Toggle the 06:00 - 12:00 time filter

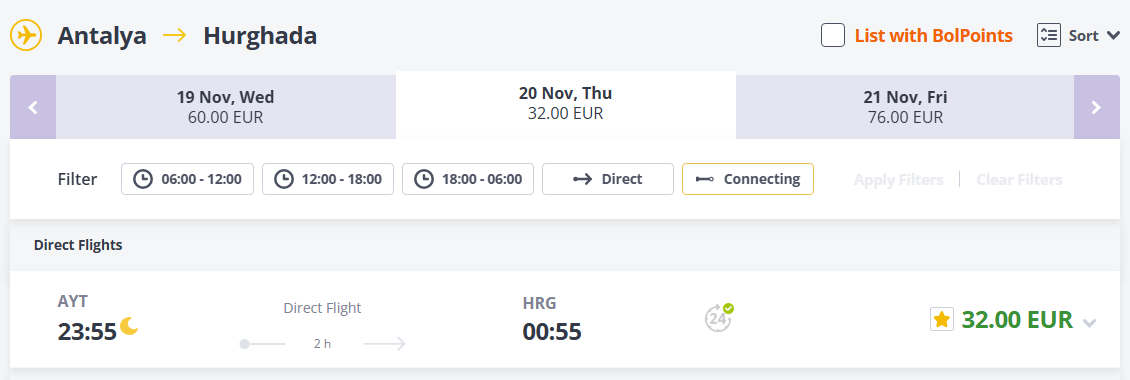click(x=187, y=179)
